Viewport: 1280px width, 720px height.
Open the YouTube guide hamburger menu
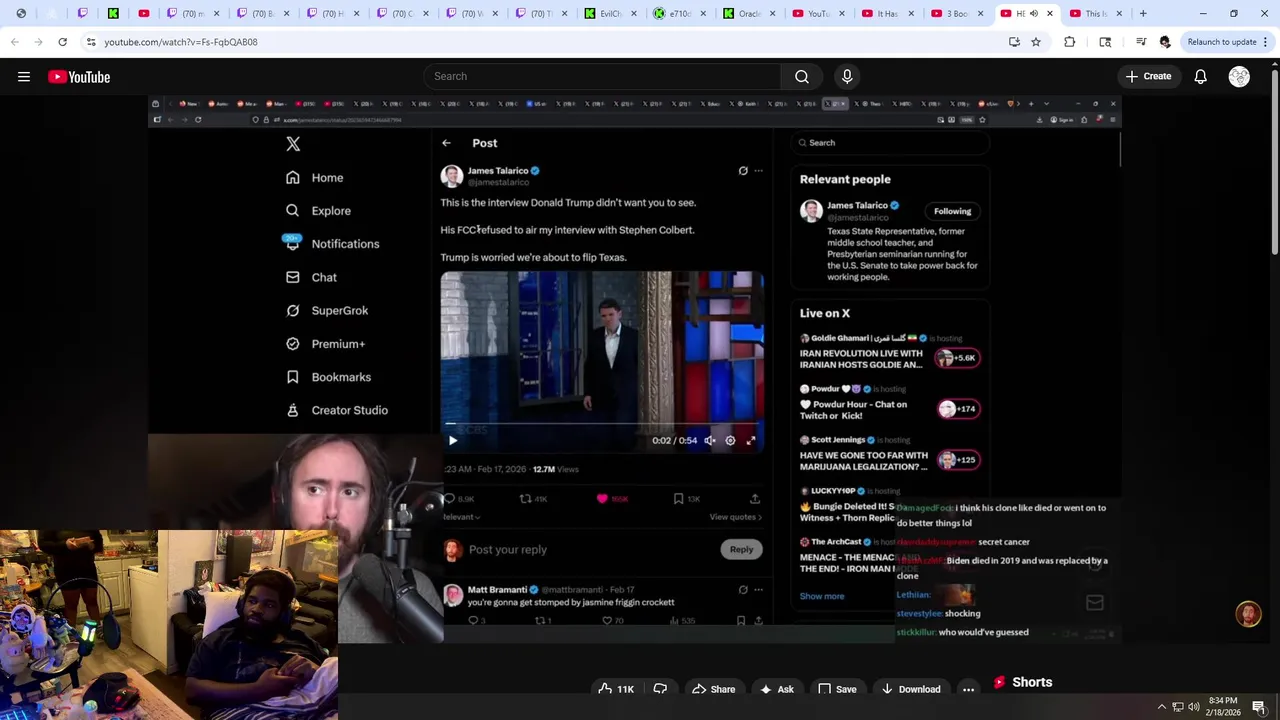coord(24,77)
